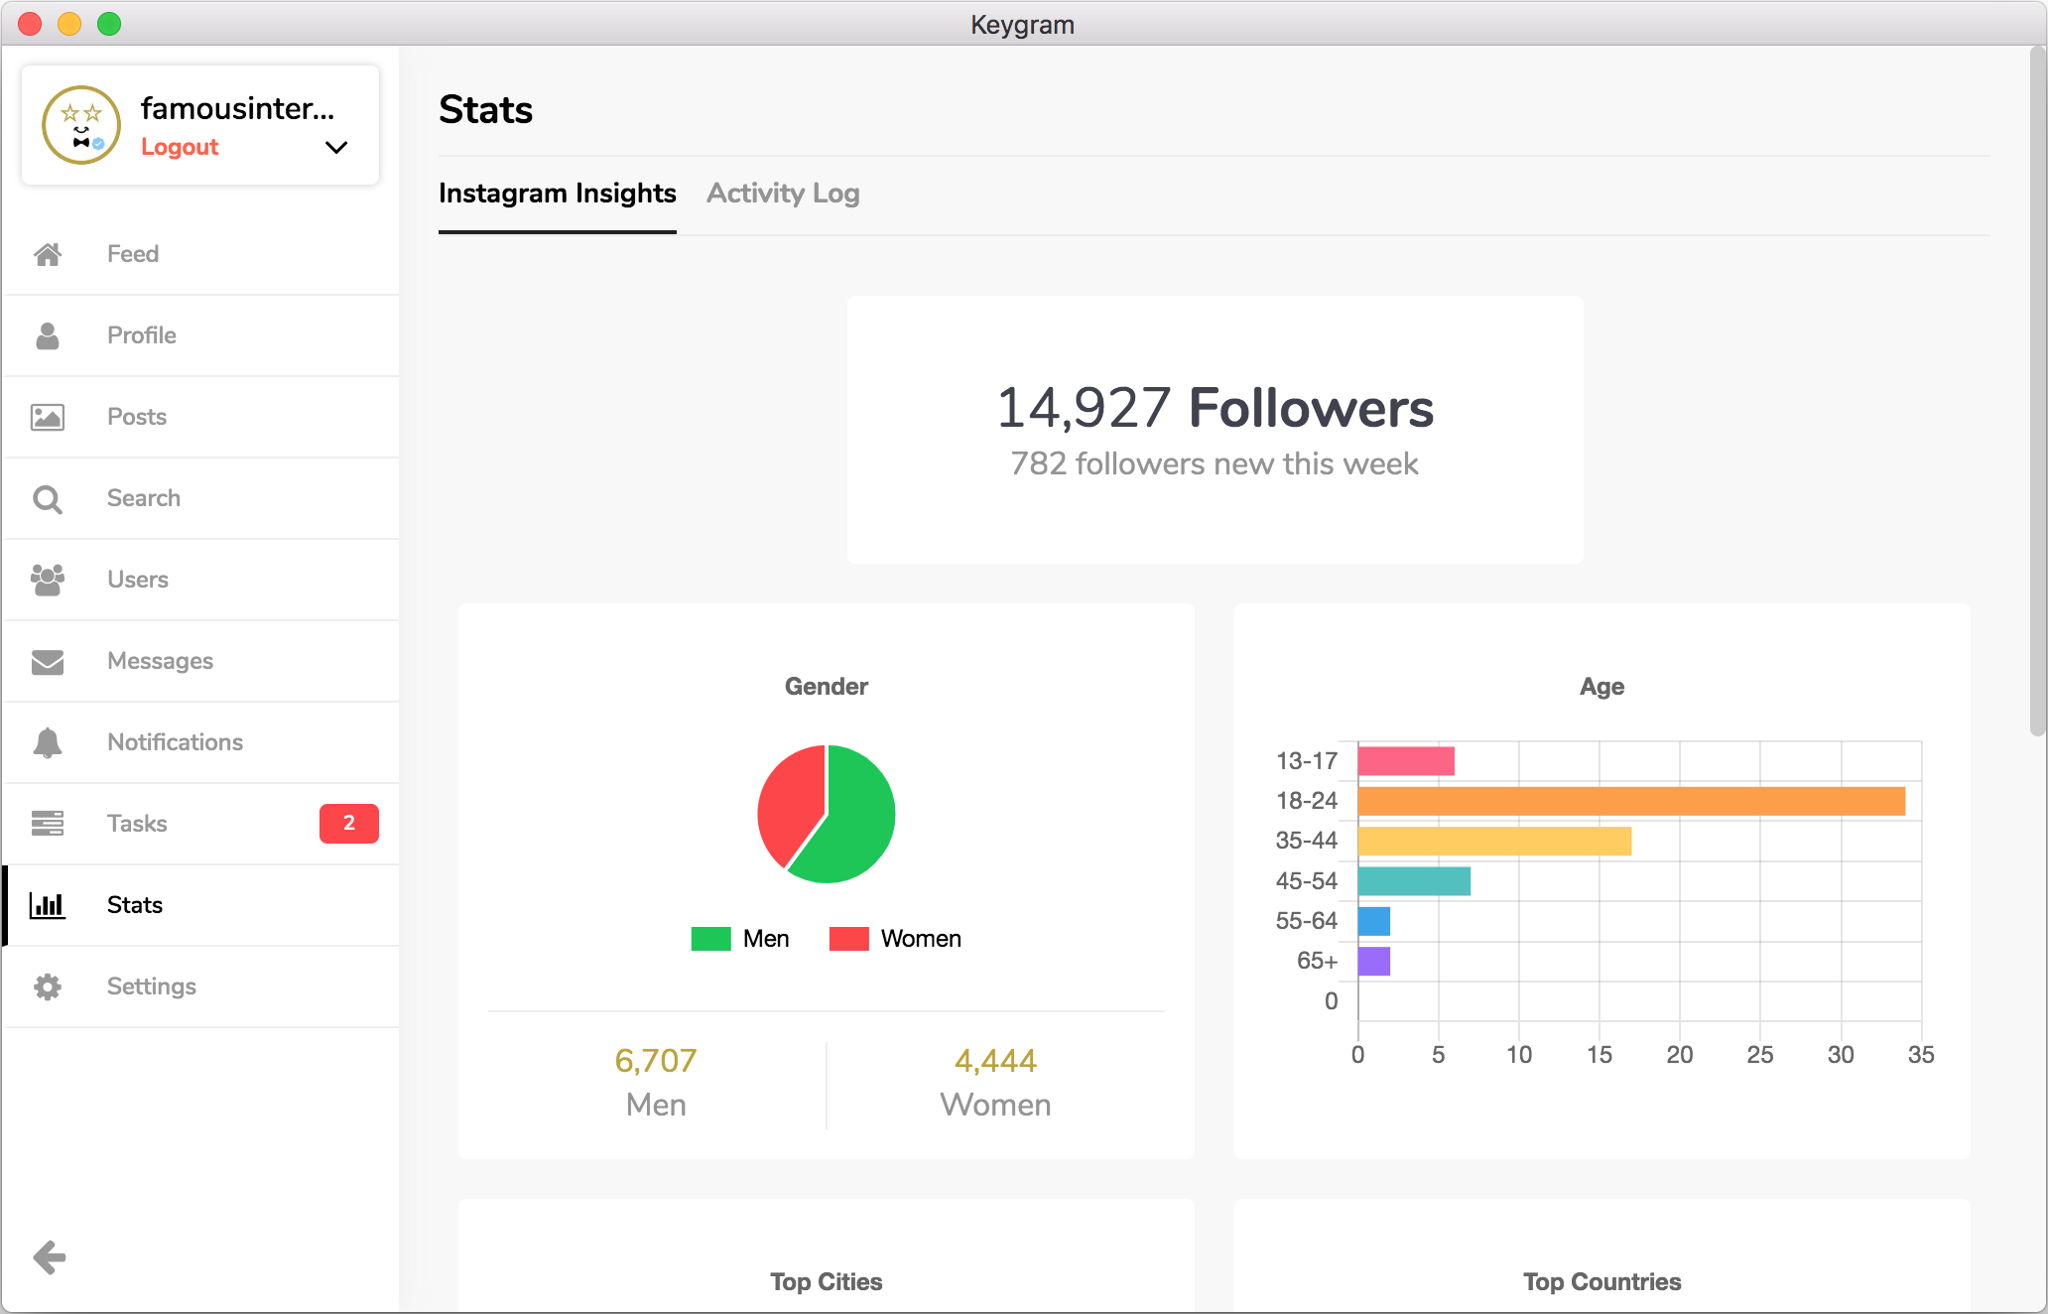2048x1314 pixels.
Task: Click '782 followers new this week' text
Action: pos(1214,464)
